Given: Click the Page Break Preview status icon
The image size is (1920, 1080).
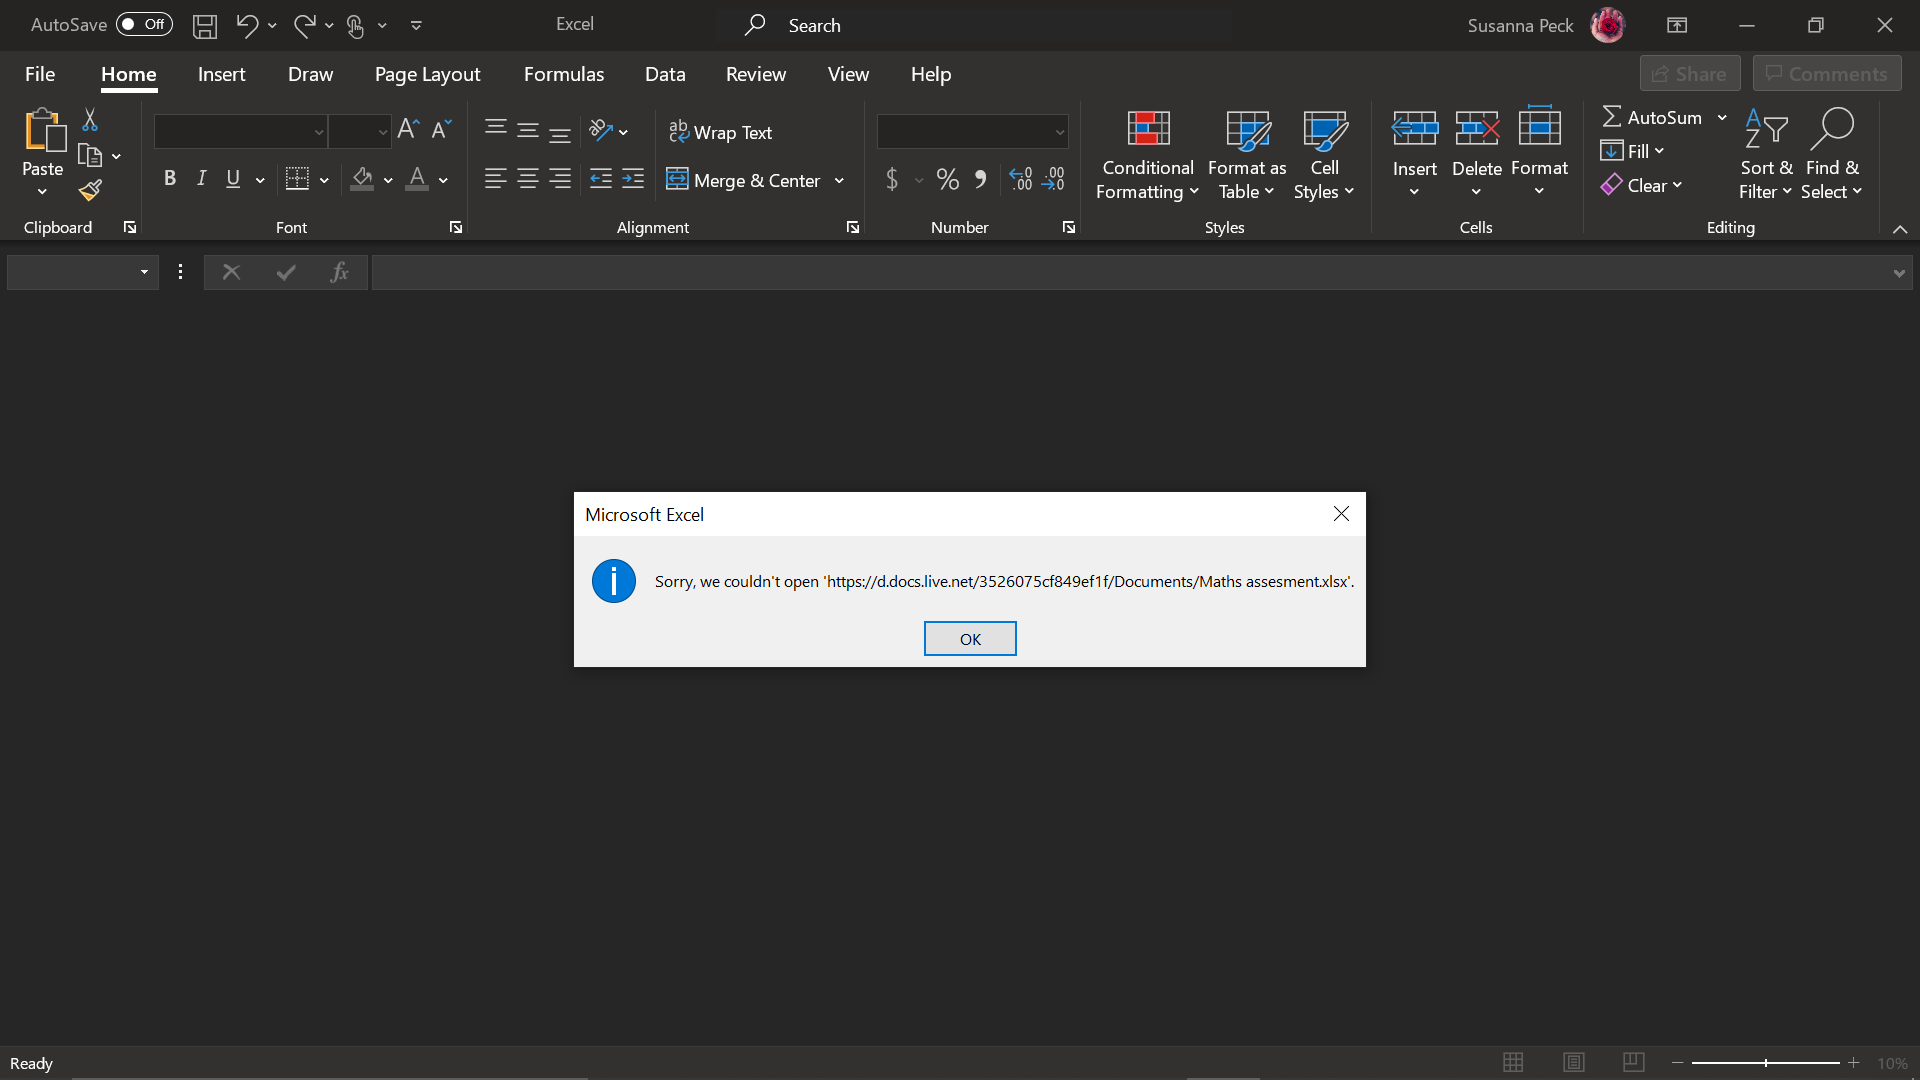Looking at the screenshot, I should pos(1634,1062).
